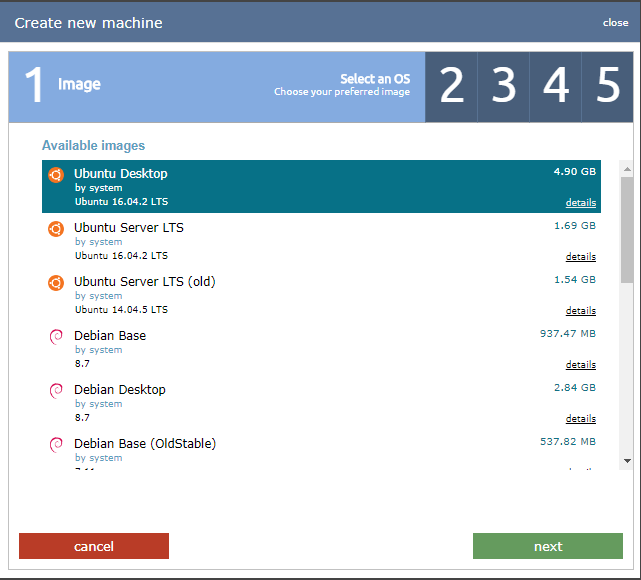
Task: Select the Debian Base image name
Action: point(110,336)
